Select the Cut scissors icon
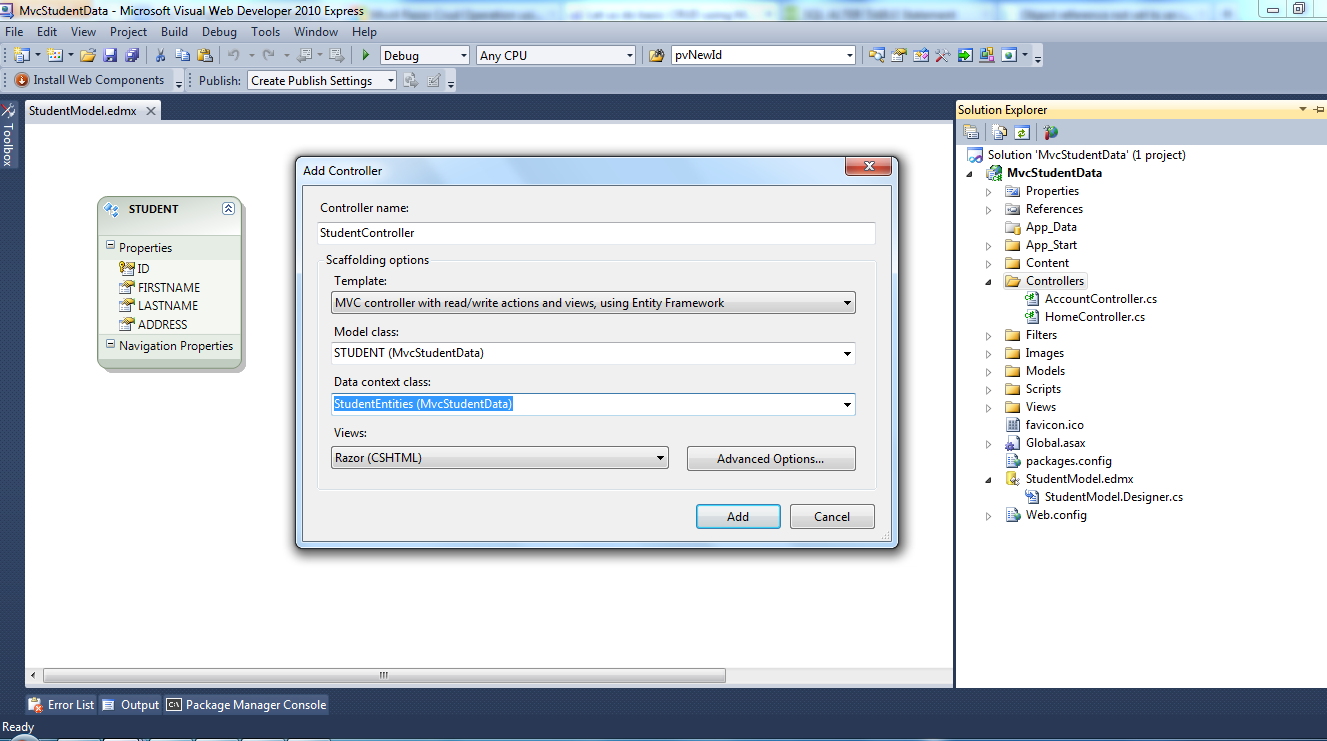This screenshot has height=741, width=1327. (160, 55)
